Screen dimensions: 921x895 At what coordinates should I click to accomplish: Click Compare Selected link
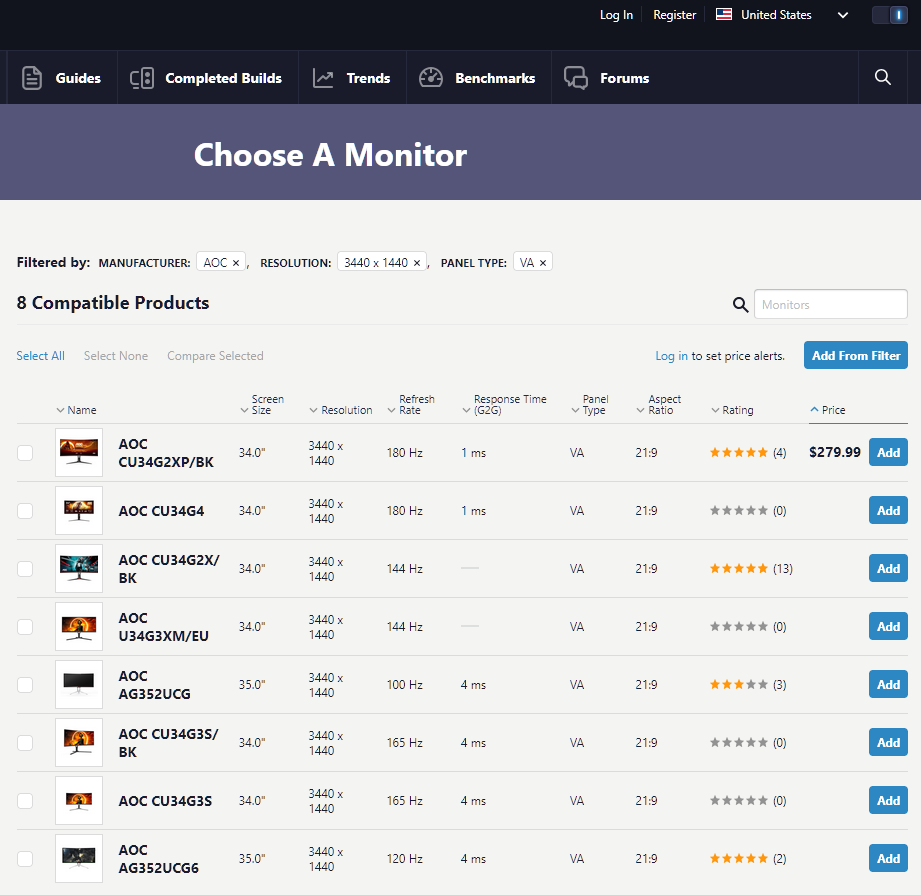[215, 356]
